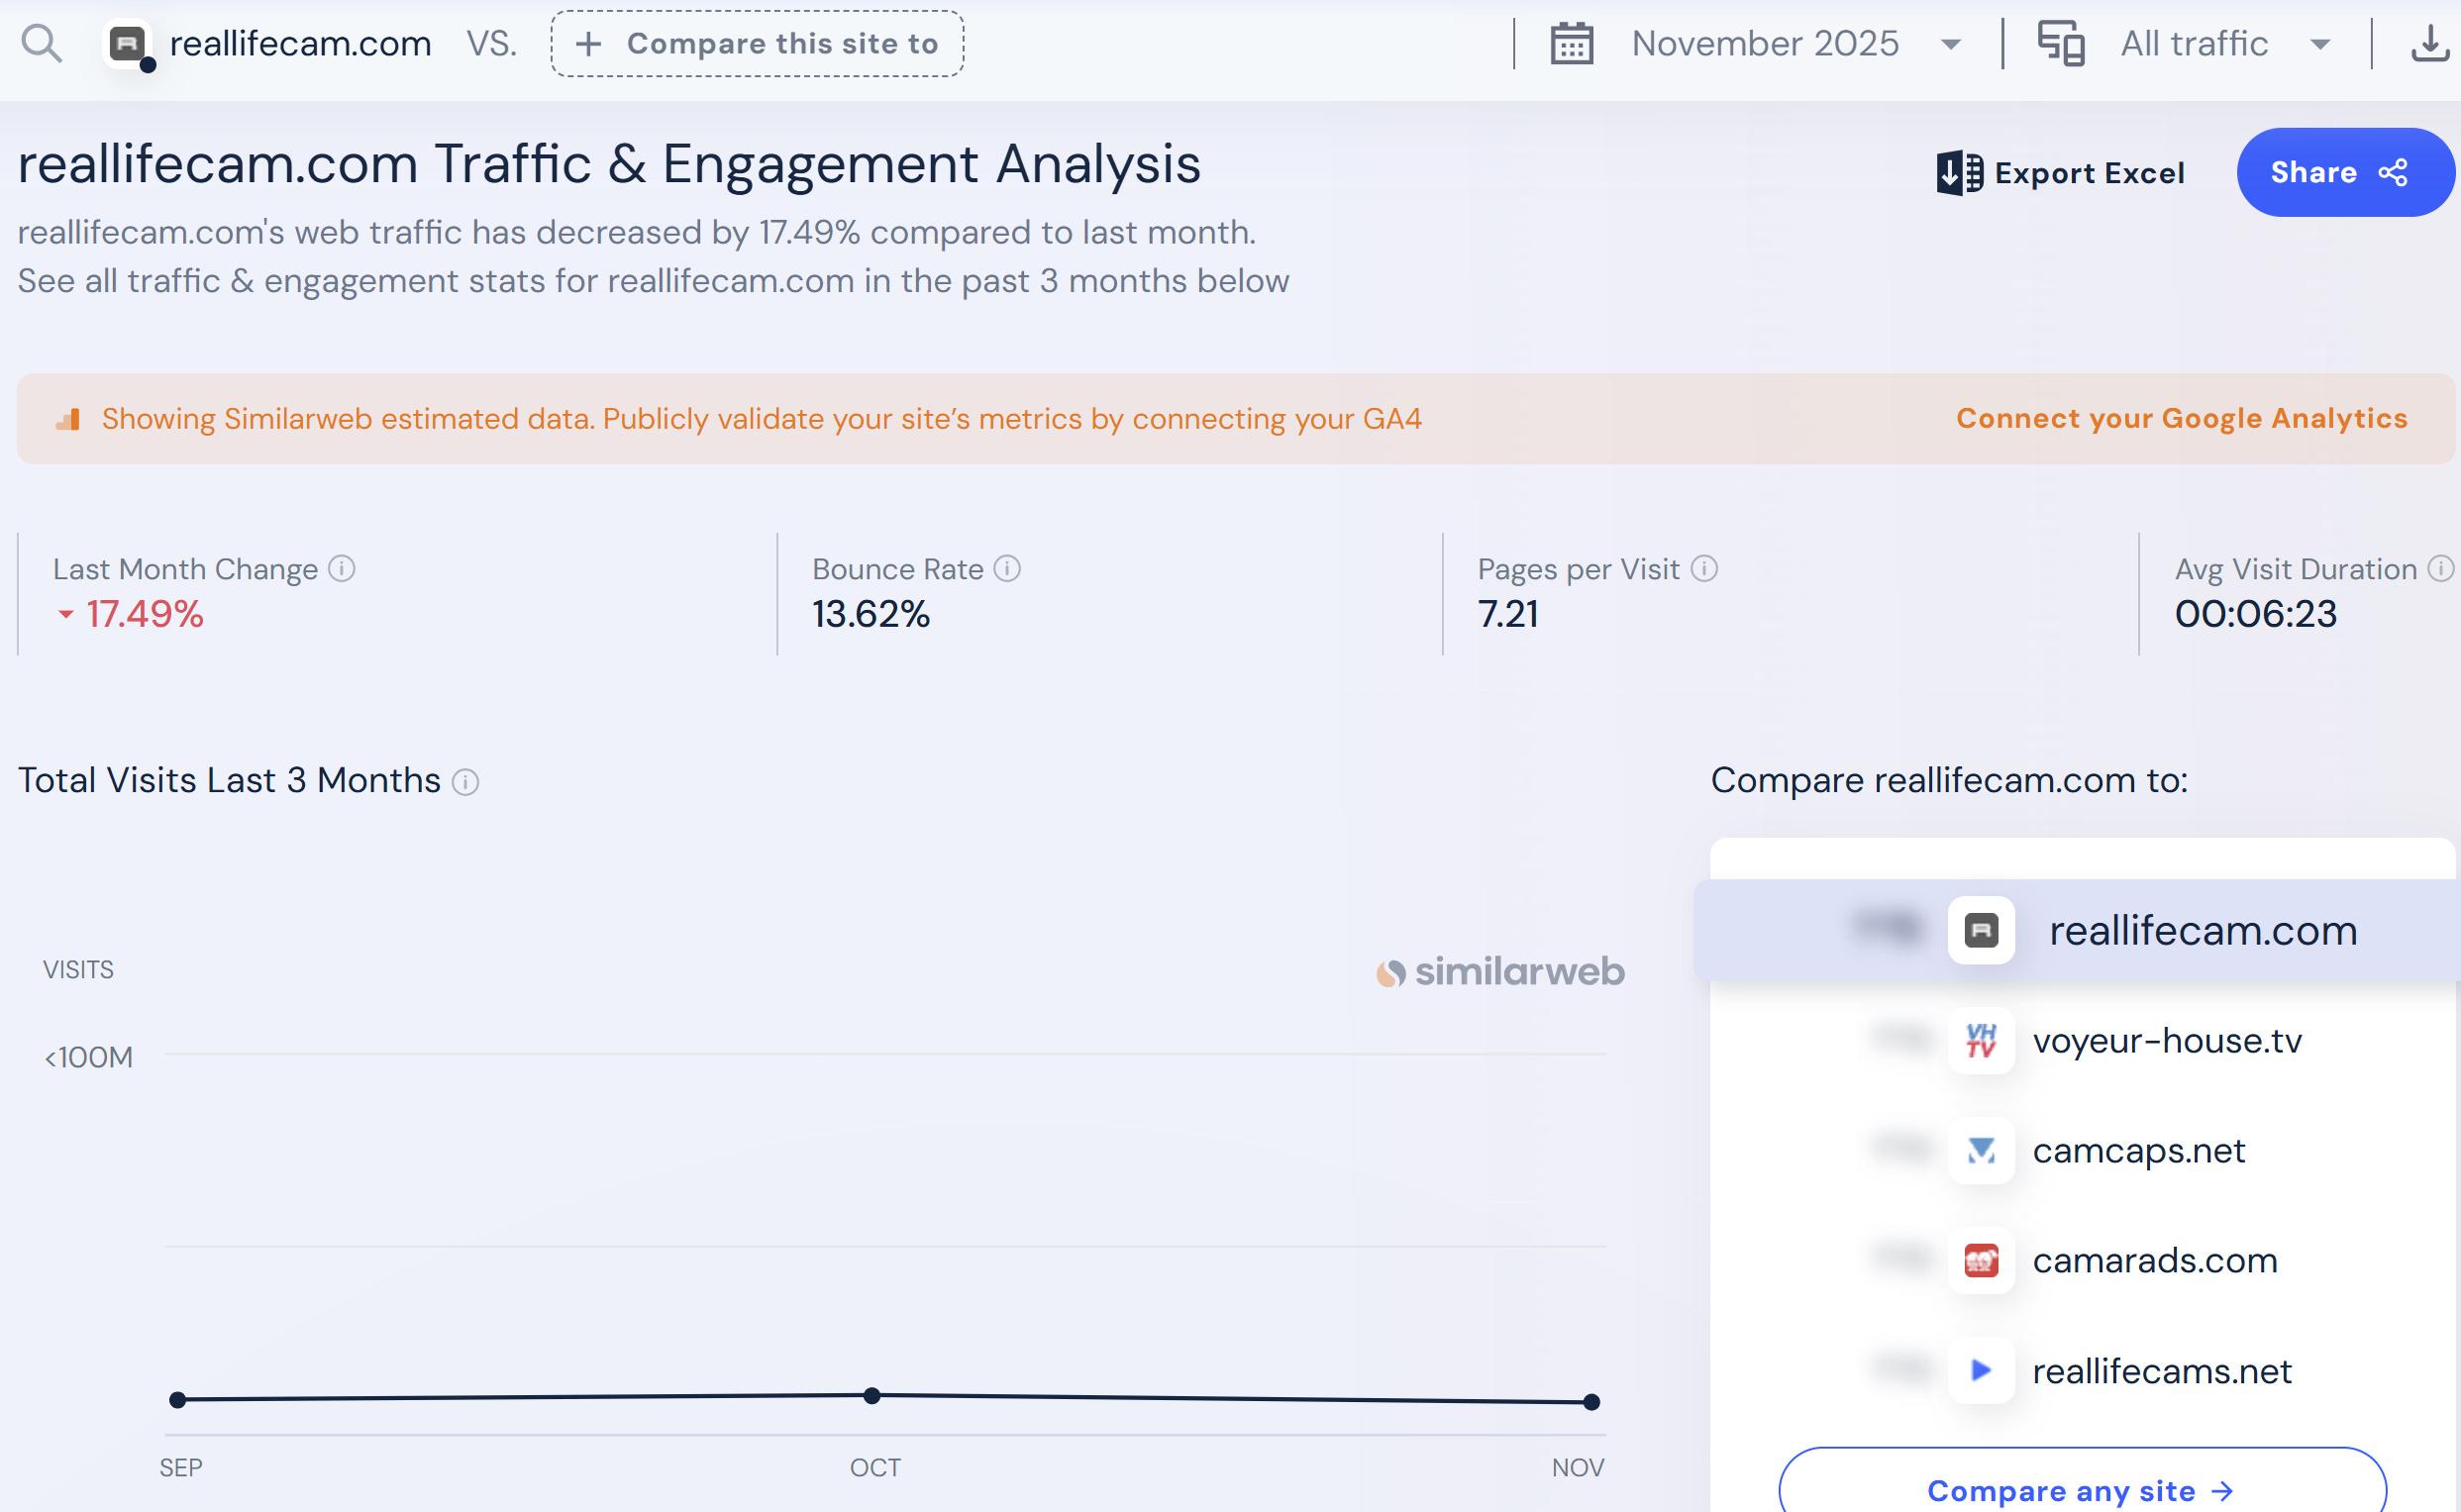
Task: Click the Compare this site to box
Action: point(757,44)
